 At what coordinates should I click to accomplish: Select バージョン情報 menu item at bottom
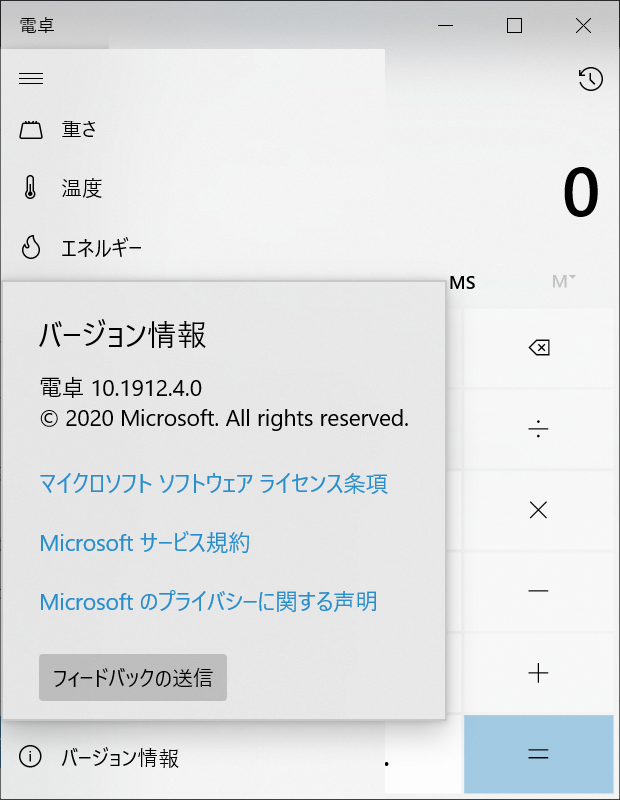(x=193, y=758)
